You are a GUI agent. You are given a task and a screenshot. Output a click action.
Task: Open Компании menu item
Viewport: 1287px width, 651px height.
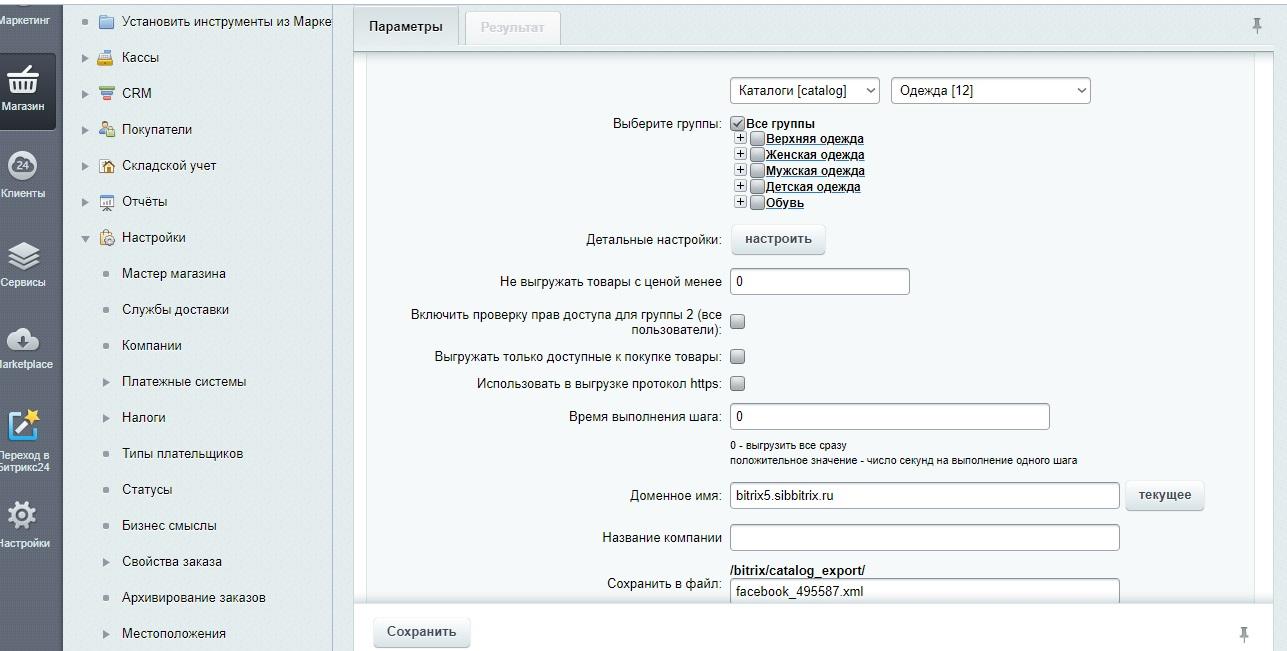click(x=152, y=345)
